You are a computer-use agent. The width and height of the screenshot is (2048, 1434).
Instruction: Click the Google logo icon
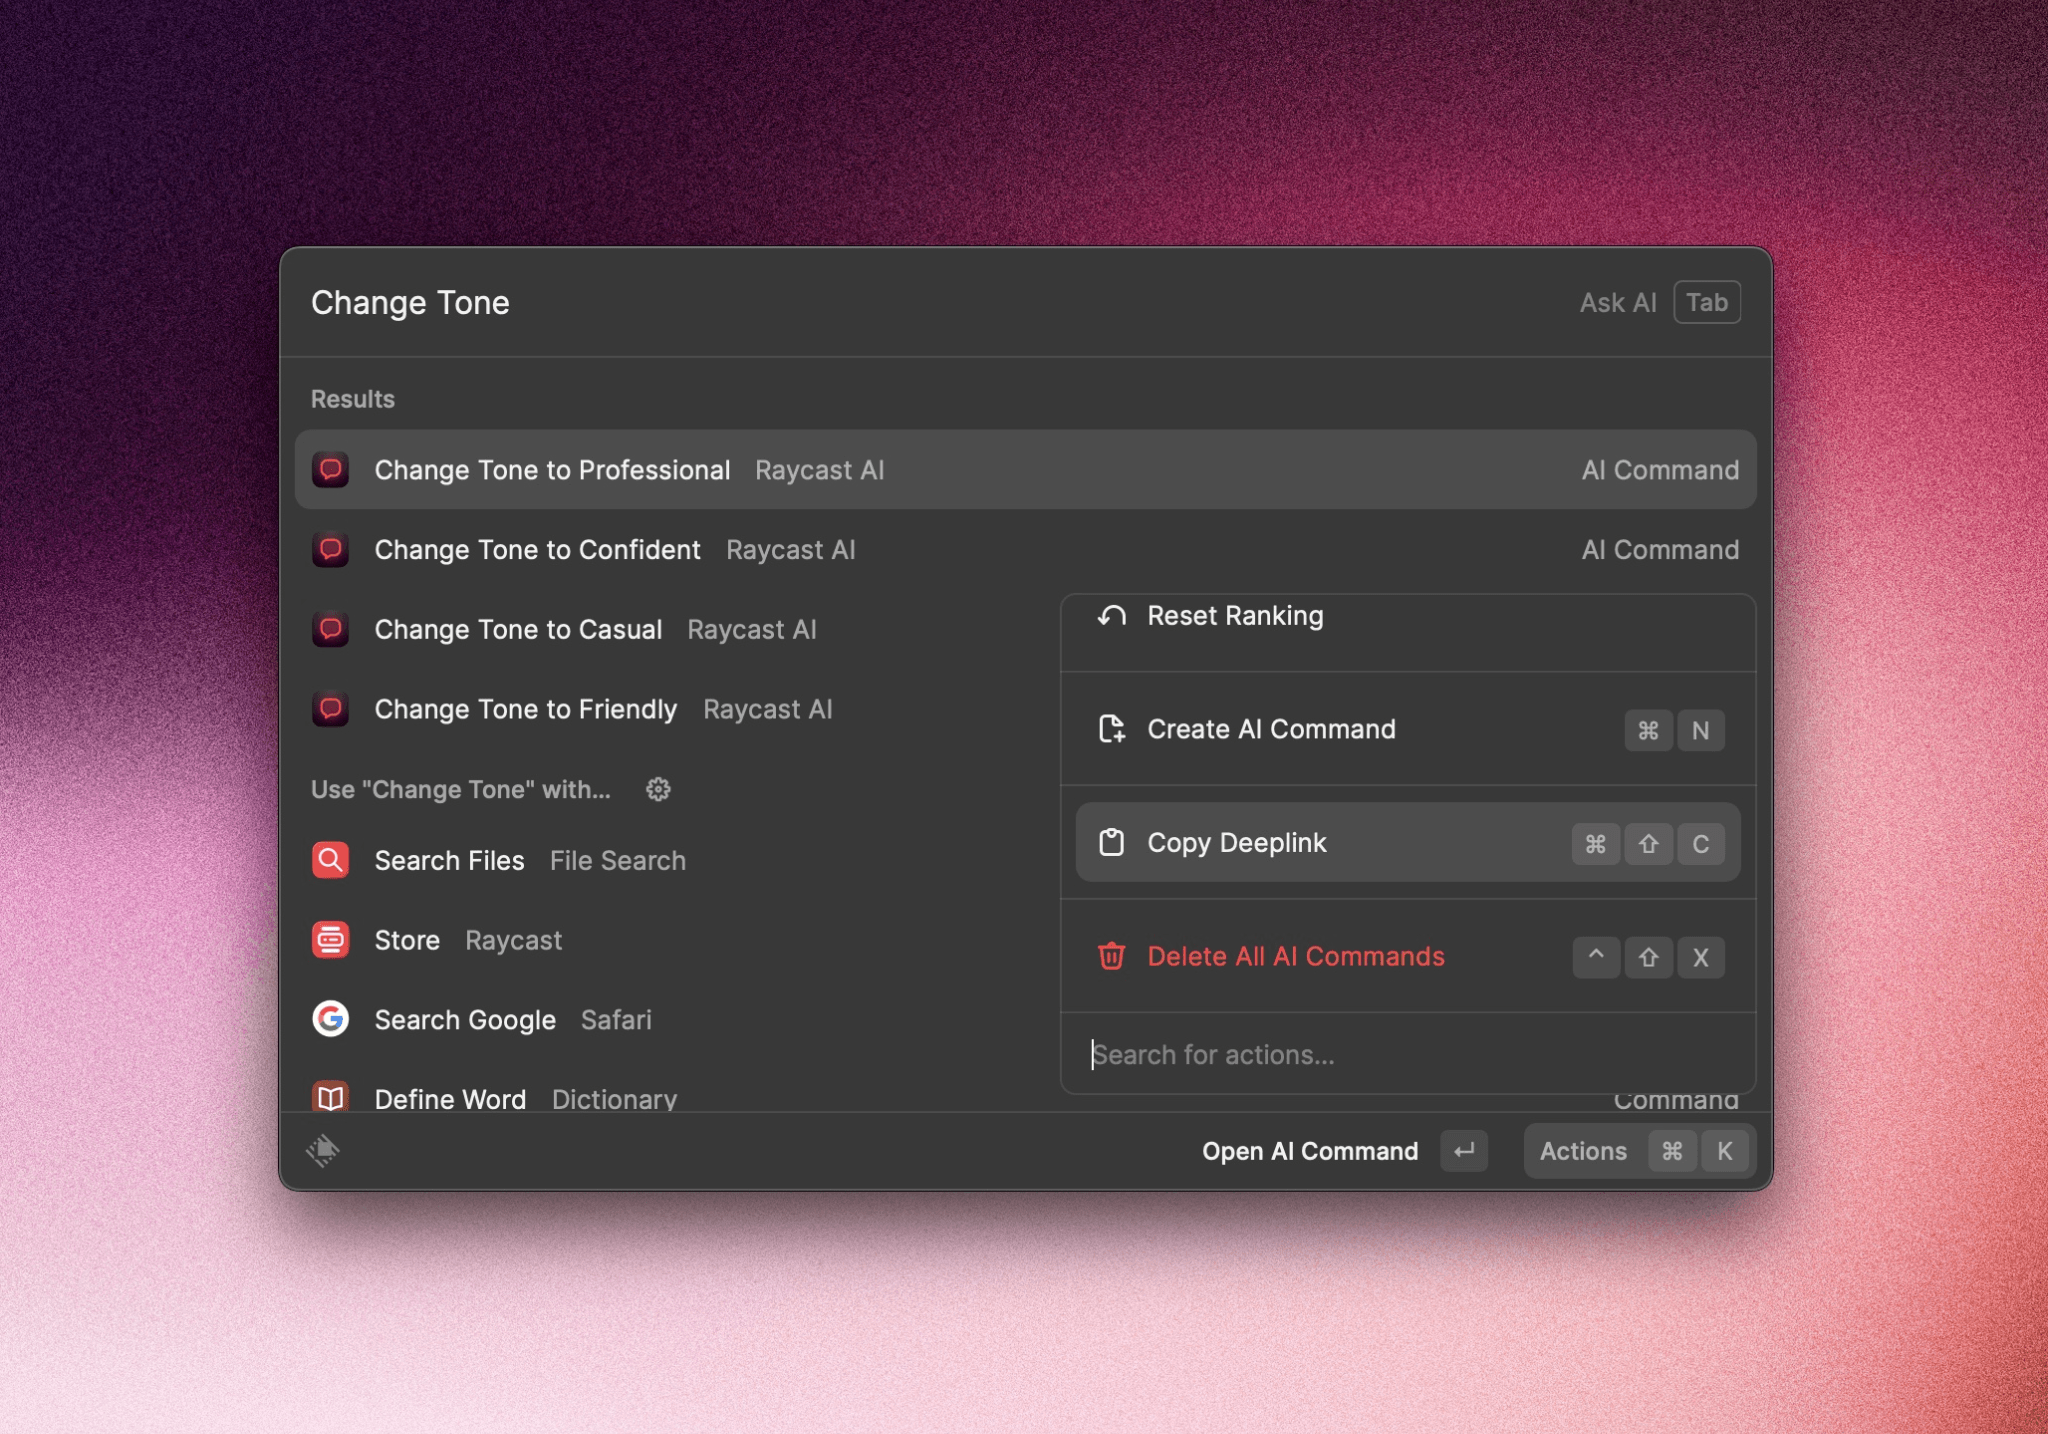(x=330, y=1019)
